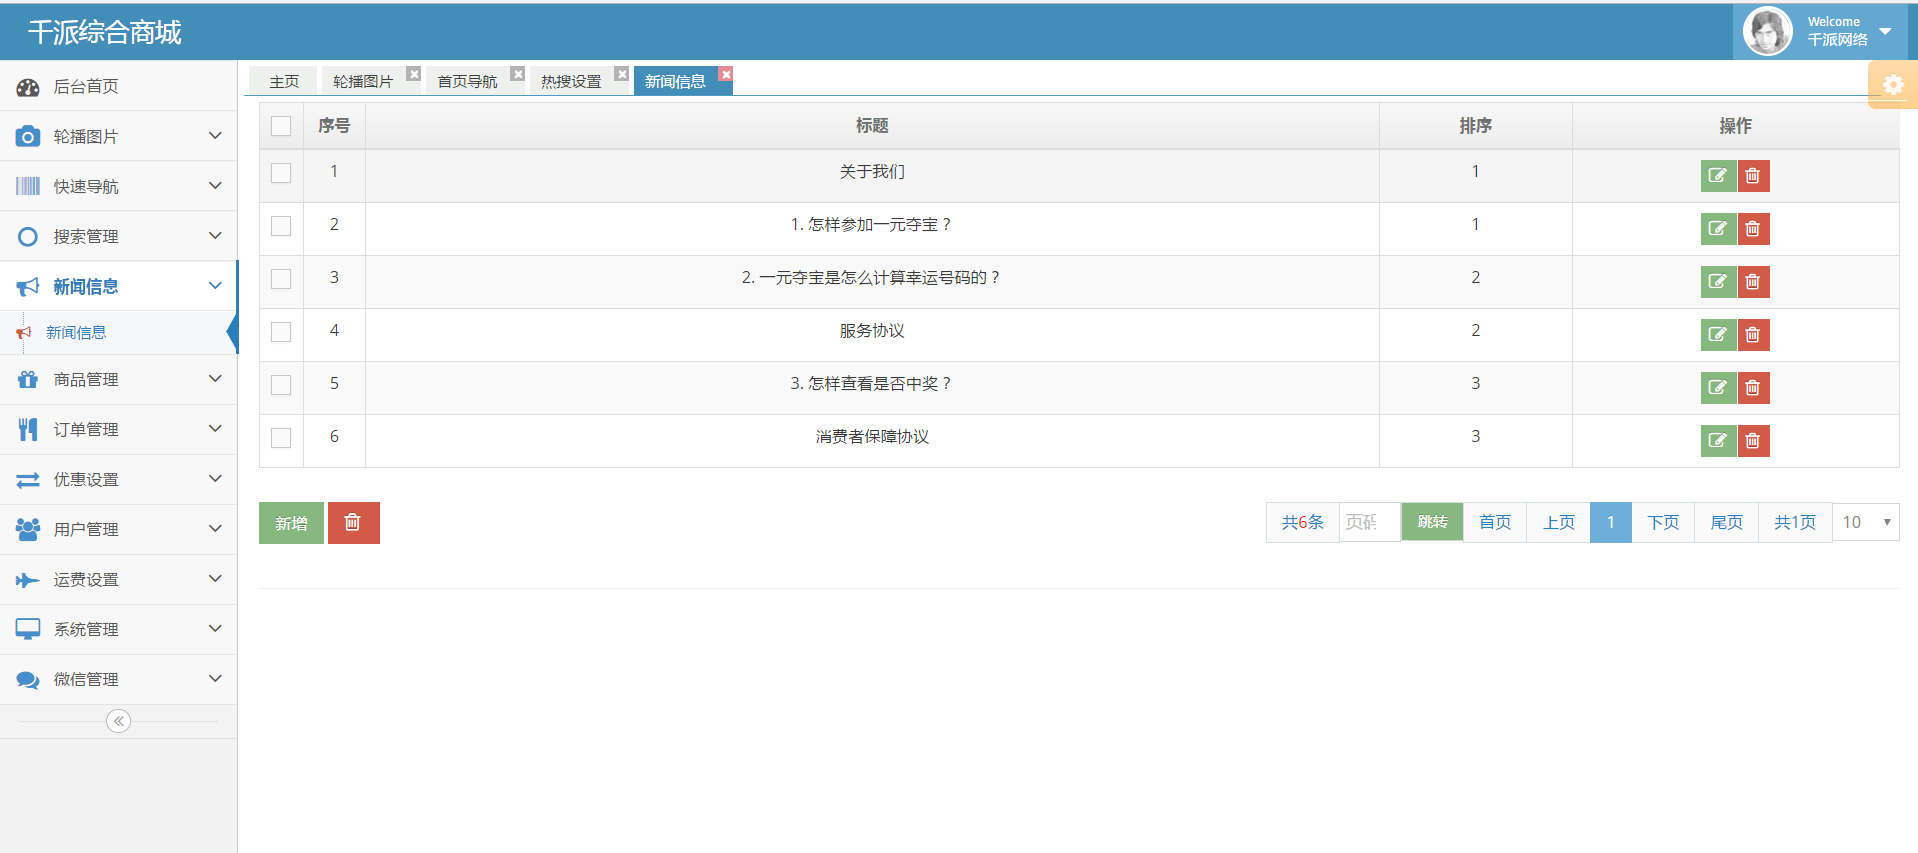This screenshot has width=1918, height=853.
Task: Switch to the 热搜设置 tab
Action: pos(571,81)
